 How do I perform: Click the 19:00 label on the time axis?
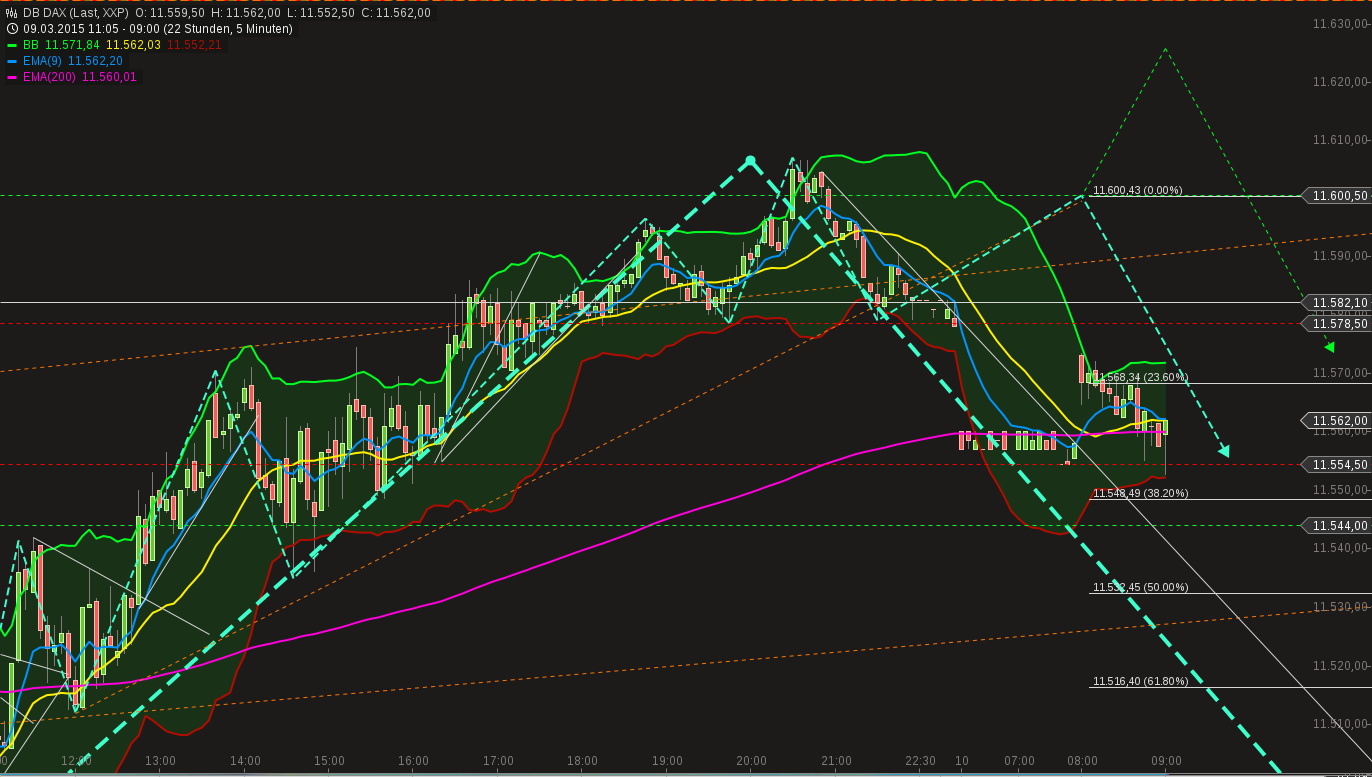667,761
